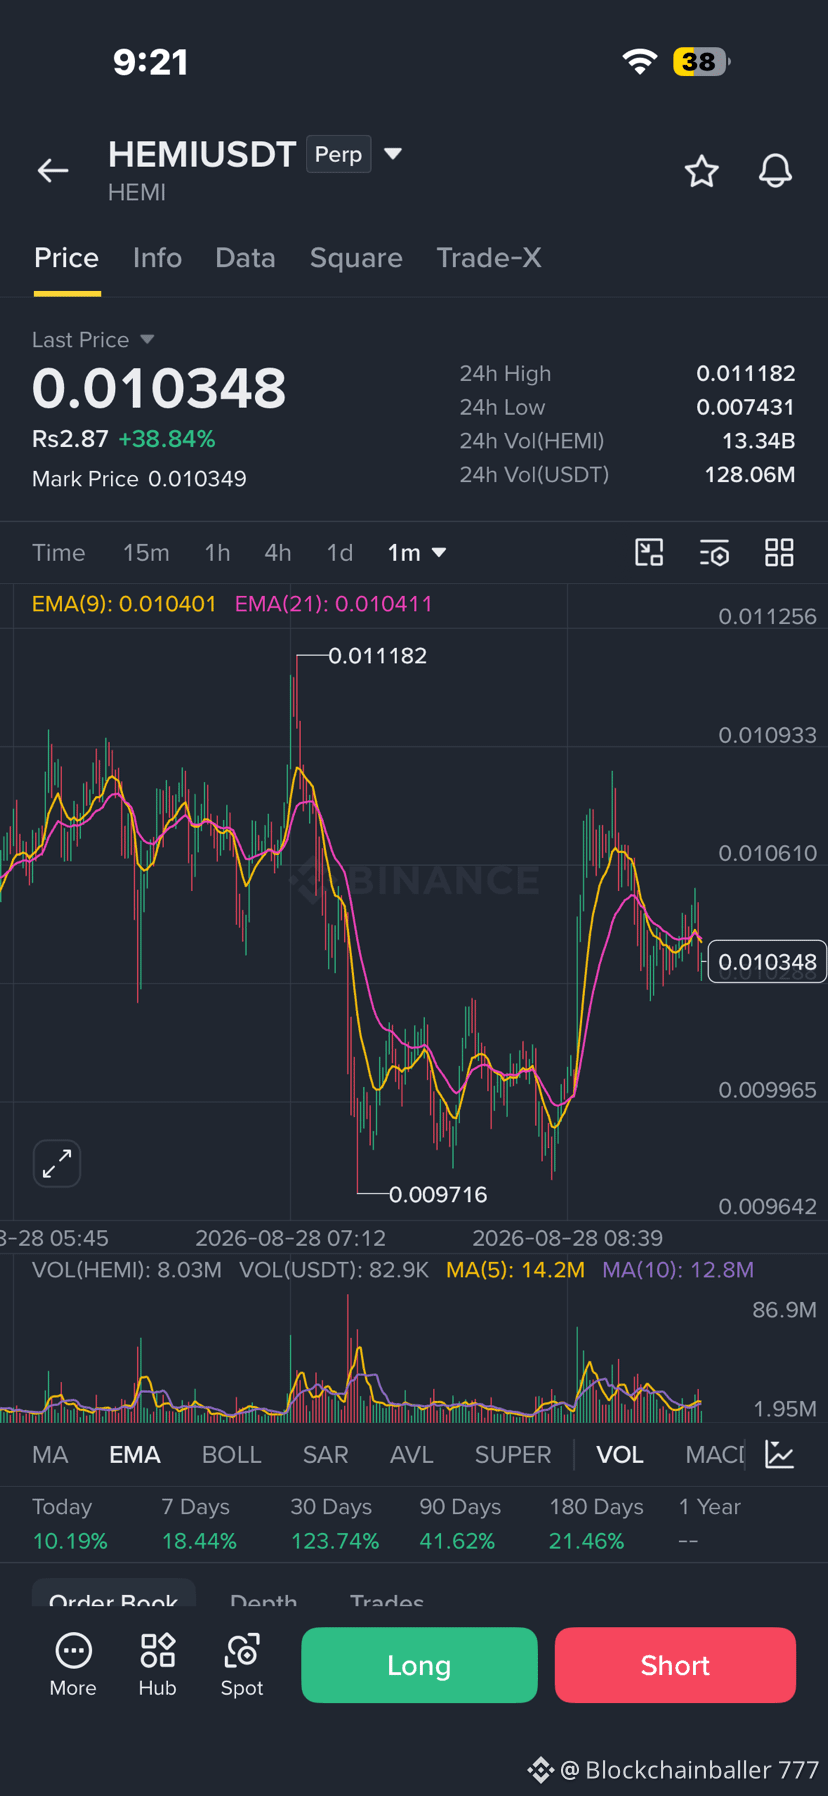Switch to the Price tab
828x1796 pixels.
coord(67,258)
